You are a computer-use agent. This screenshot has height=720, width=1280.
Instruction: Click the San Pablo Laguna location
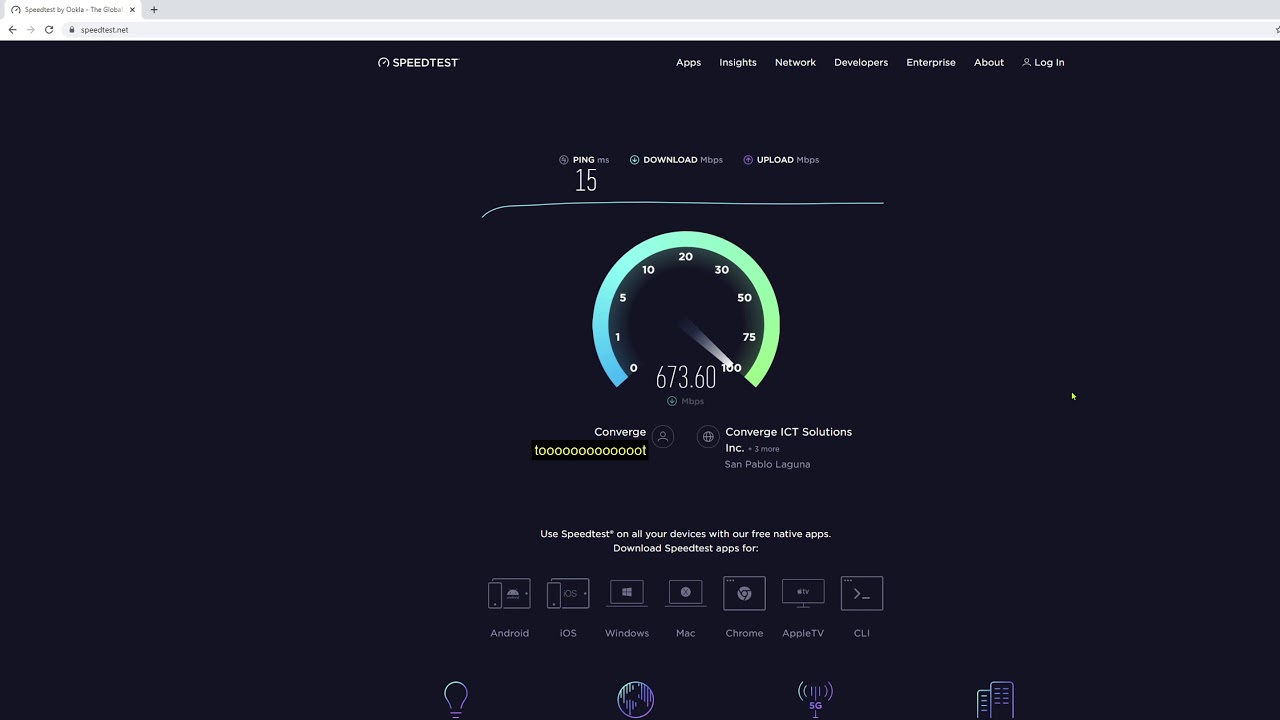coord(767,464)
